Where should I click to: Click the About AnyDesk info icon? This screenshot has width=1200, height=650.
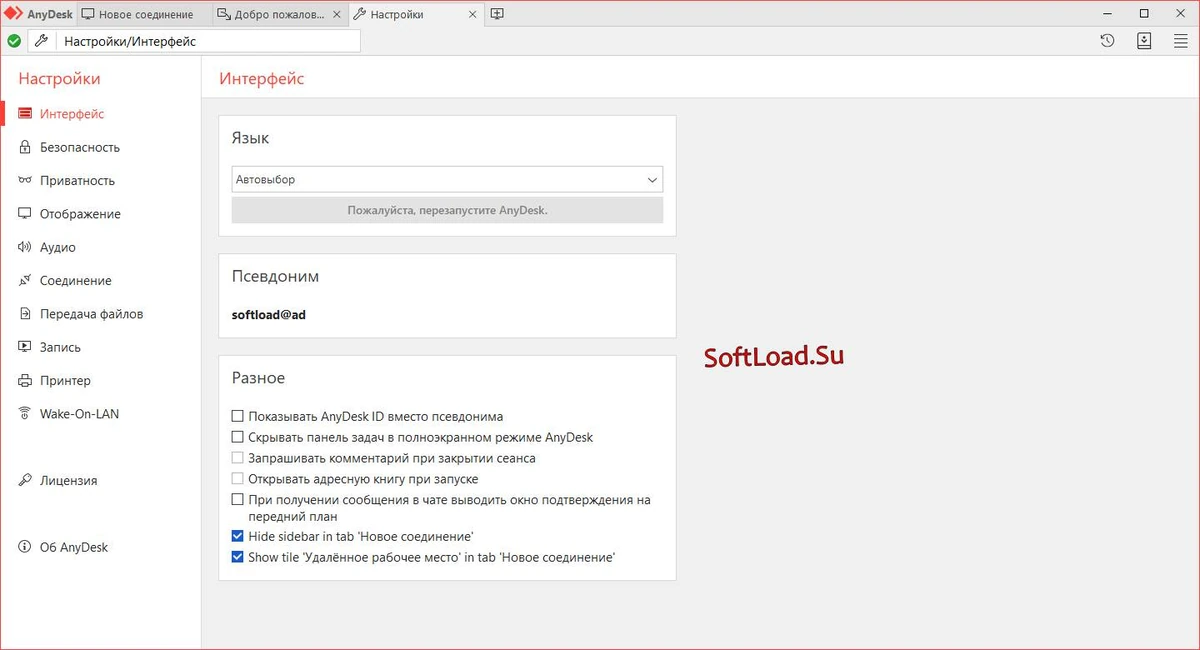25,547
